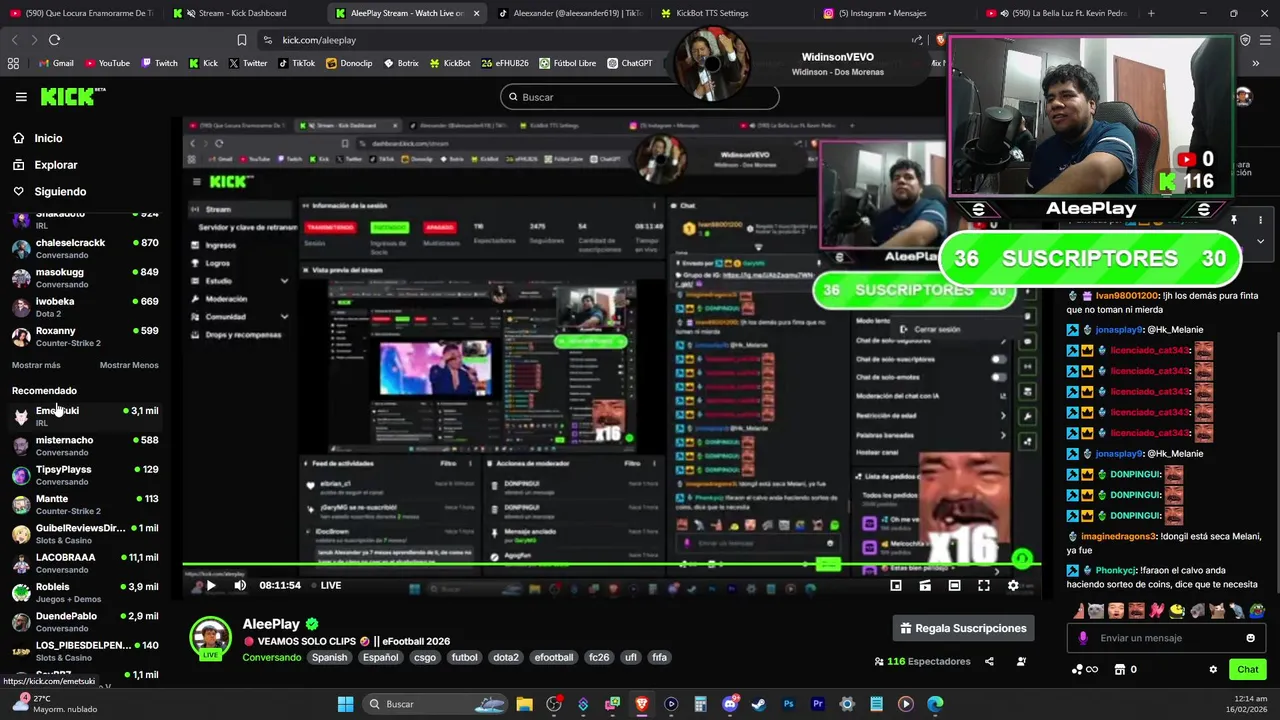This screenshot has width=1280, height=720.
Task: Open the Botrix bookmark
Action: (400, 63)
